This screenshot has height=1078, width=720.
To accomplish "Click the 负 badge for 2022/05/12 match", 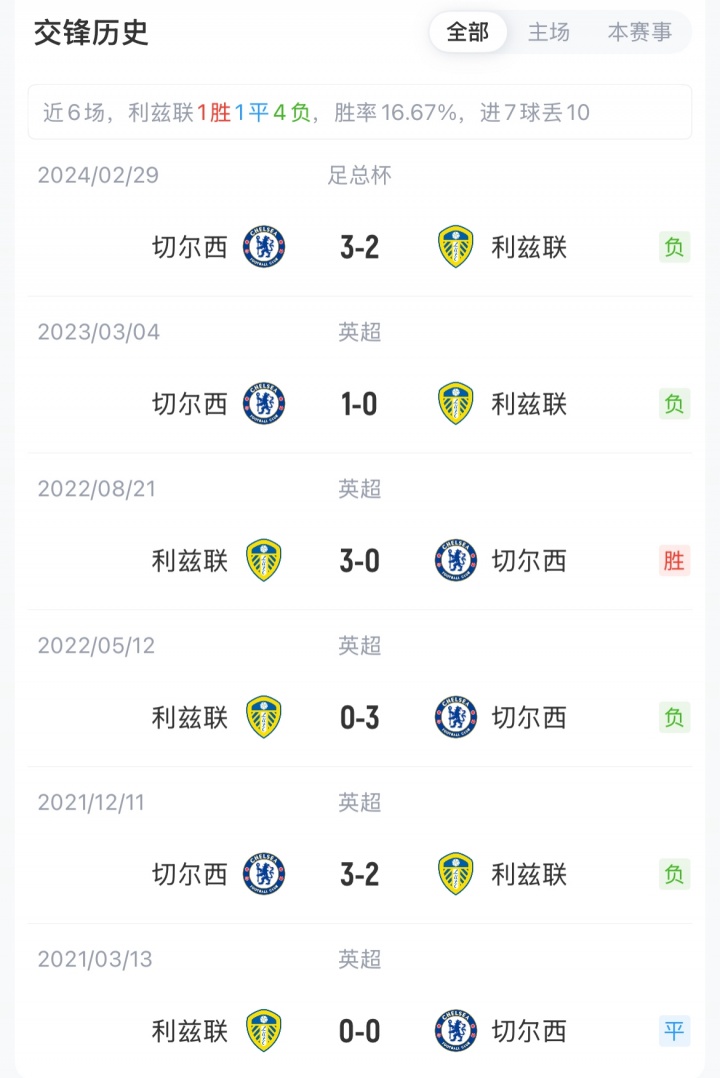I will click(674, 717).
